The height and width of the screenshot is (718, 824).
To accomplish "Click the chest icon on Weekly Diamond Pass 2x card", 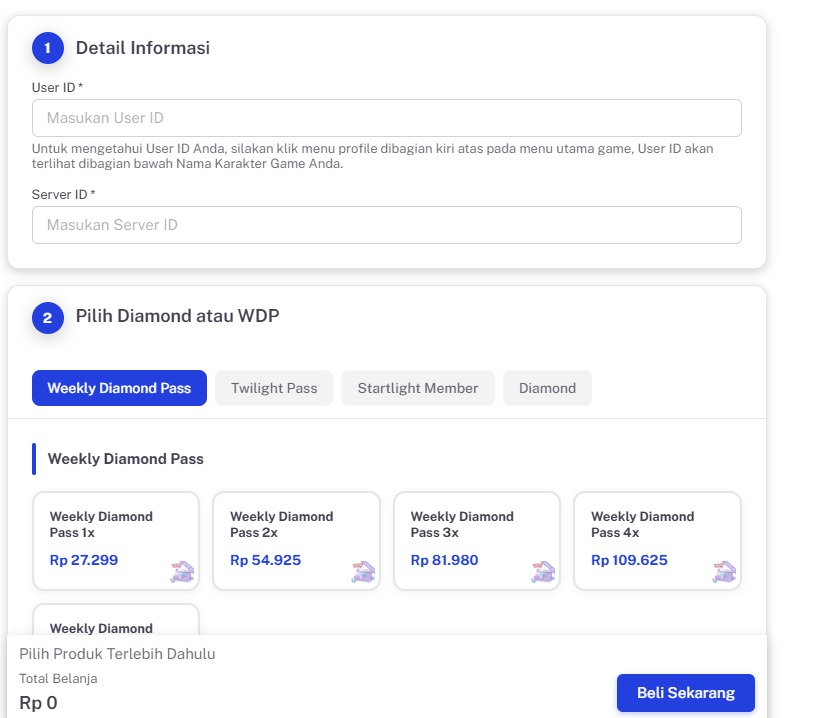I will (362, 571).
